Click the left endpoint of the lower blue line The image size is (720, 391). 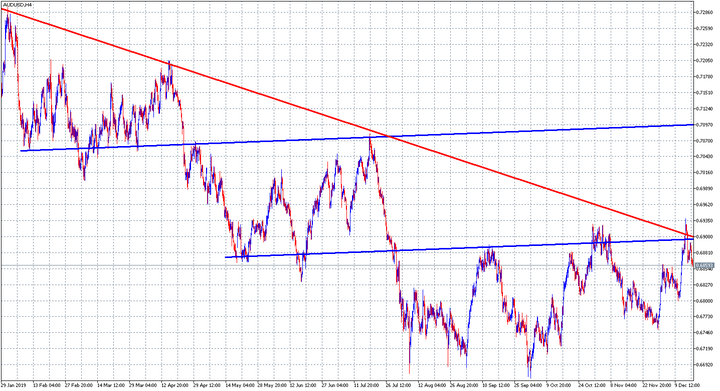[x=225, y=257]
